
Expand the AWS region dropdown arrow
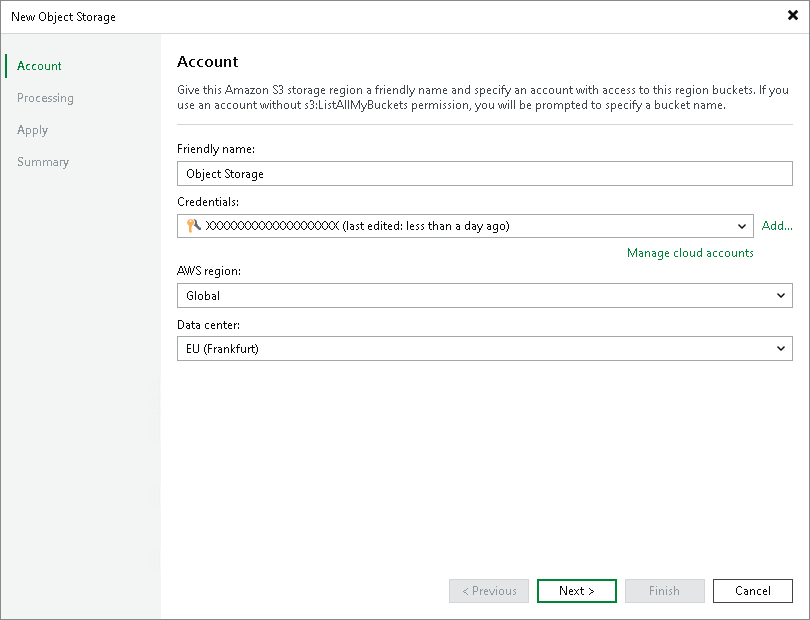click(781, 296)
